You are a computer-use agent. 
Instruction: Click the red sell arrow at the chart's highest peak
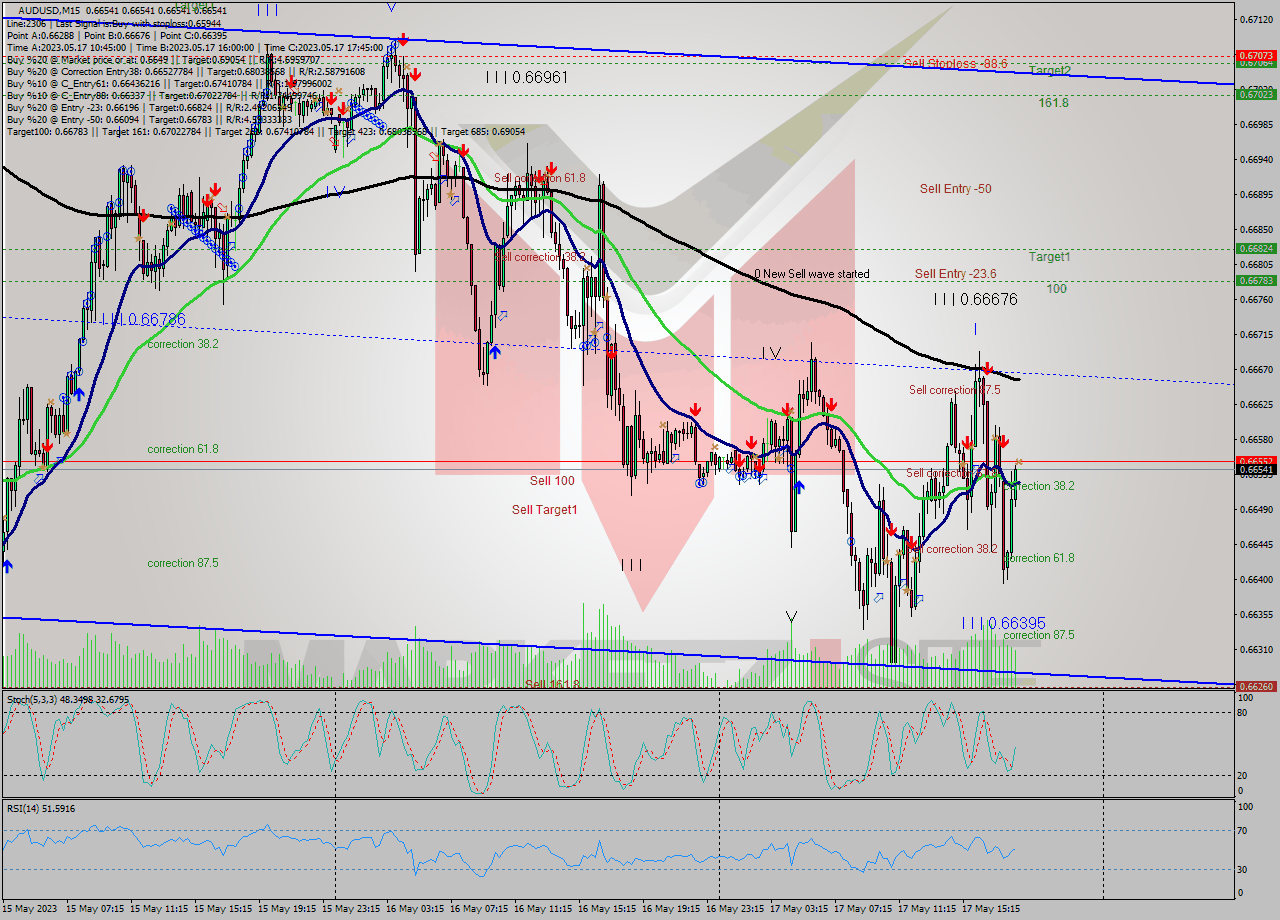pyautogui.click(x=402, y=40)
